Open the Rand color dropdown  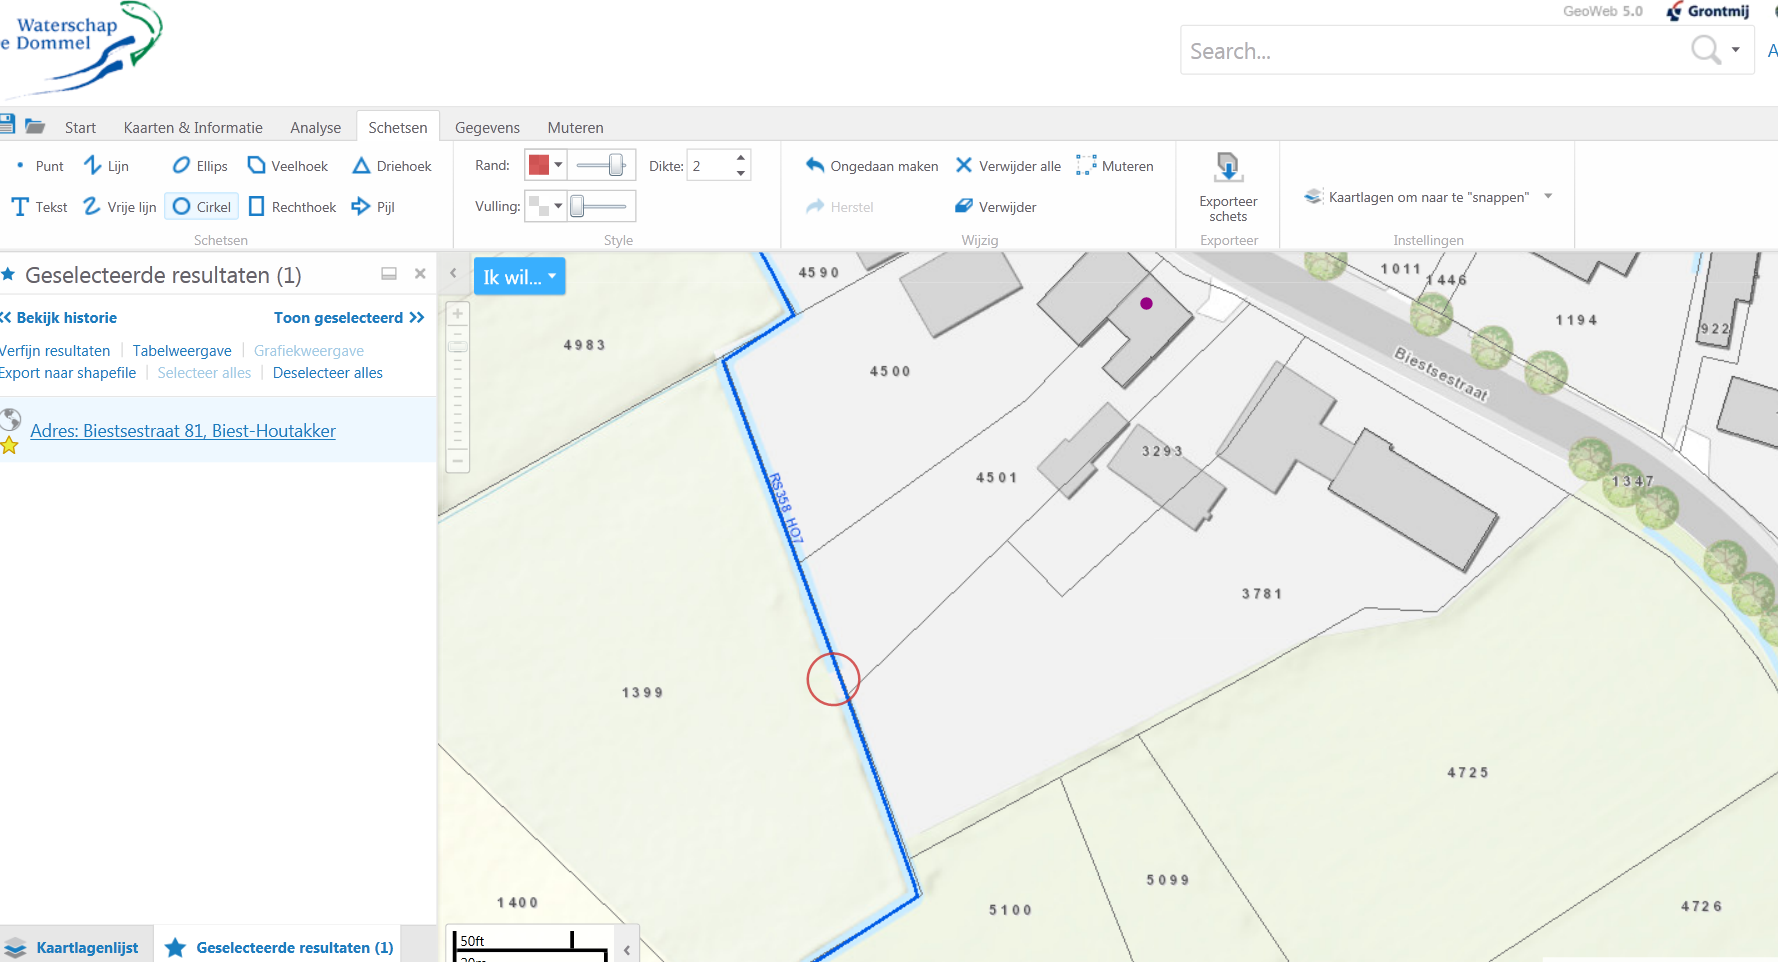(558, 165)
